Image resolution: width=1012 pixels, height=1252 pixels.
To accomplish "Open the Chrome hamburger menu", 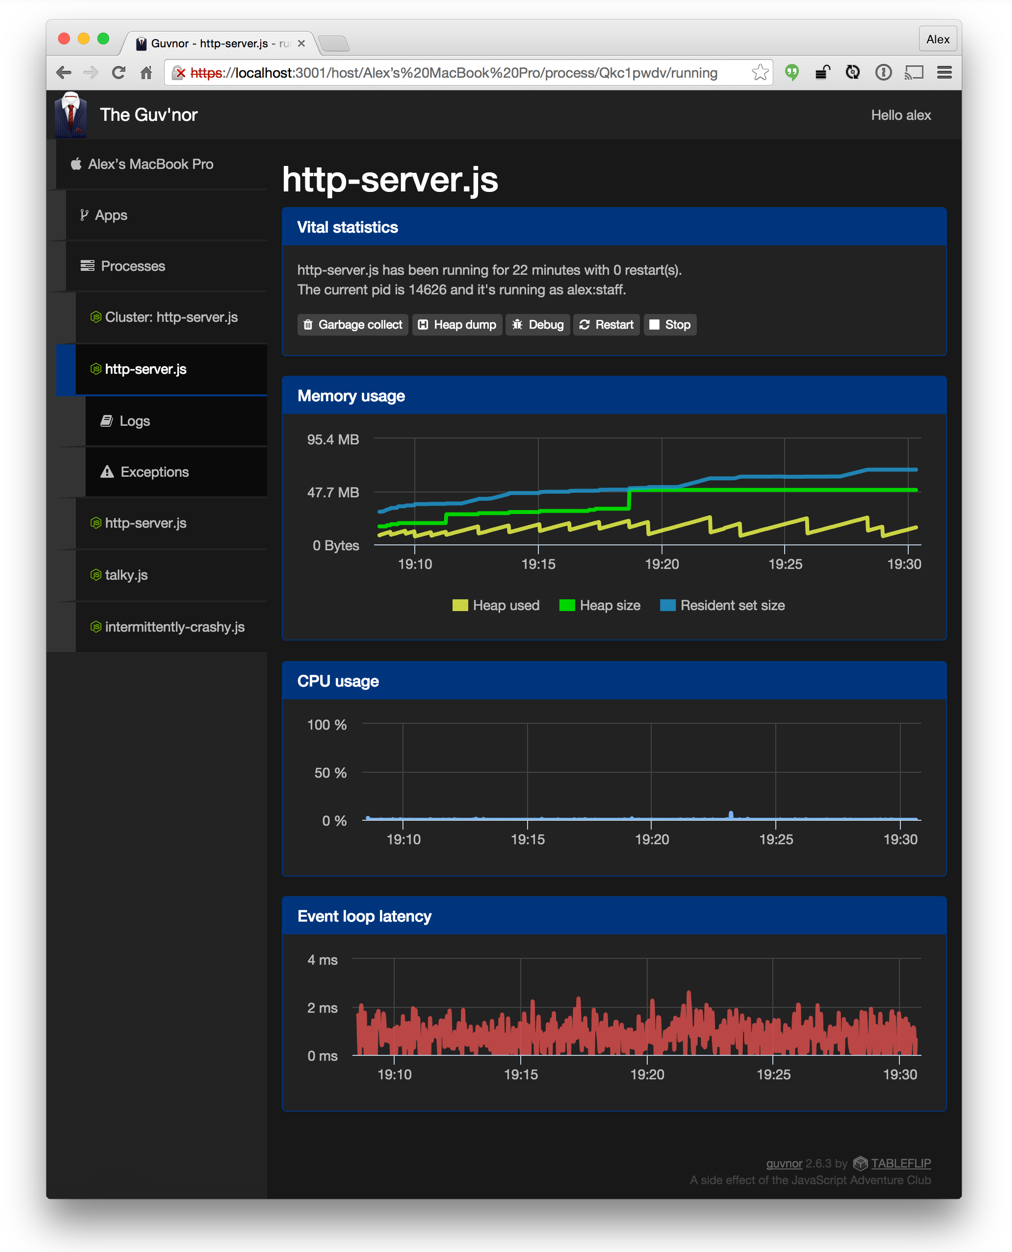I will pyautogui.click(x=944, y=73).
